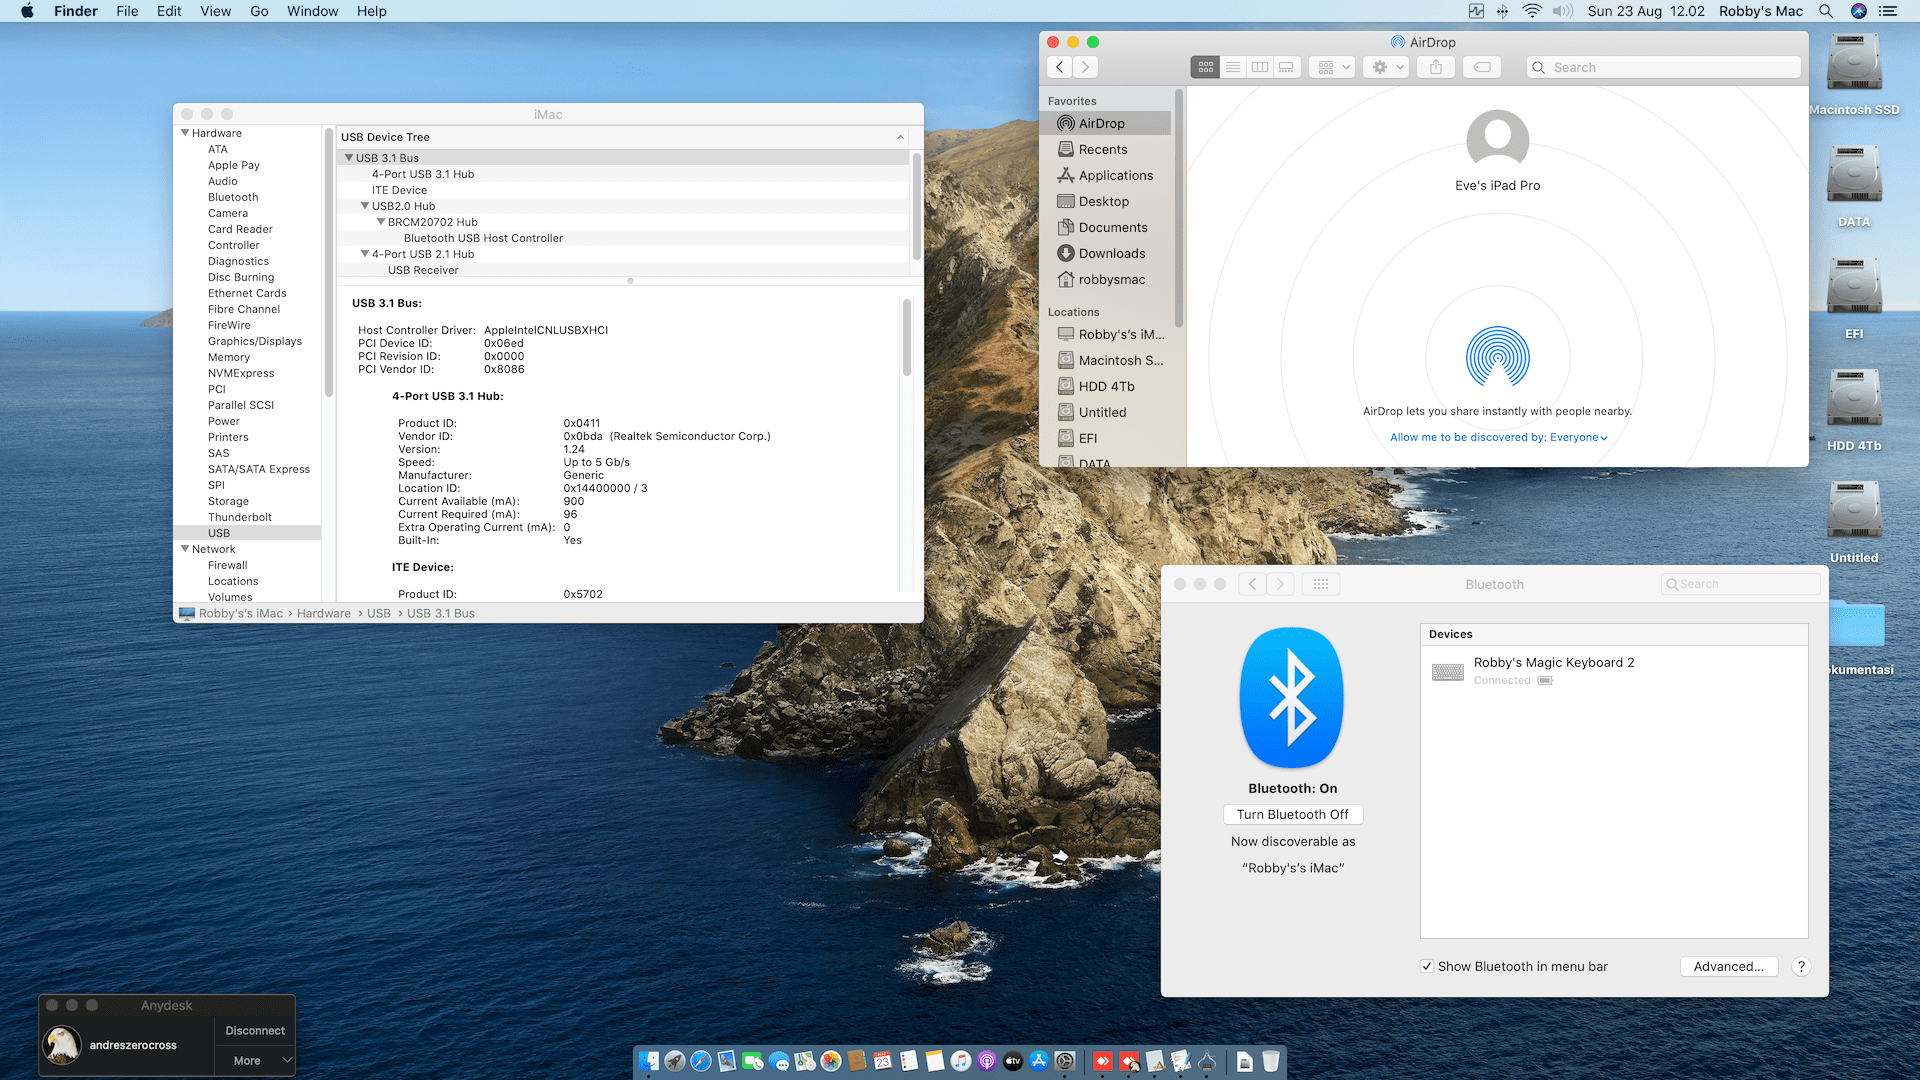Click the Search field in Bluetooth preferences
Viewport: 1920px width, 1080px height.
pos(1741,584)
